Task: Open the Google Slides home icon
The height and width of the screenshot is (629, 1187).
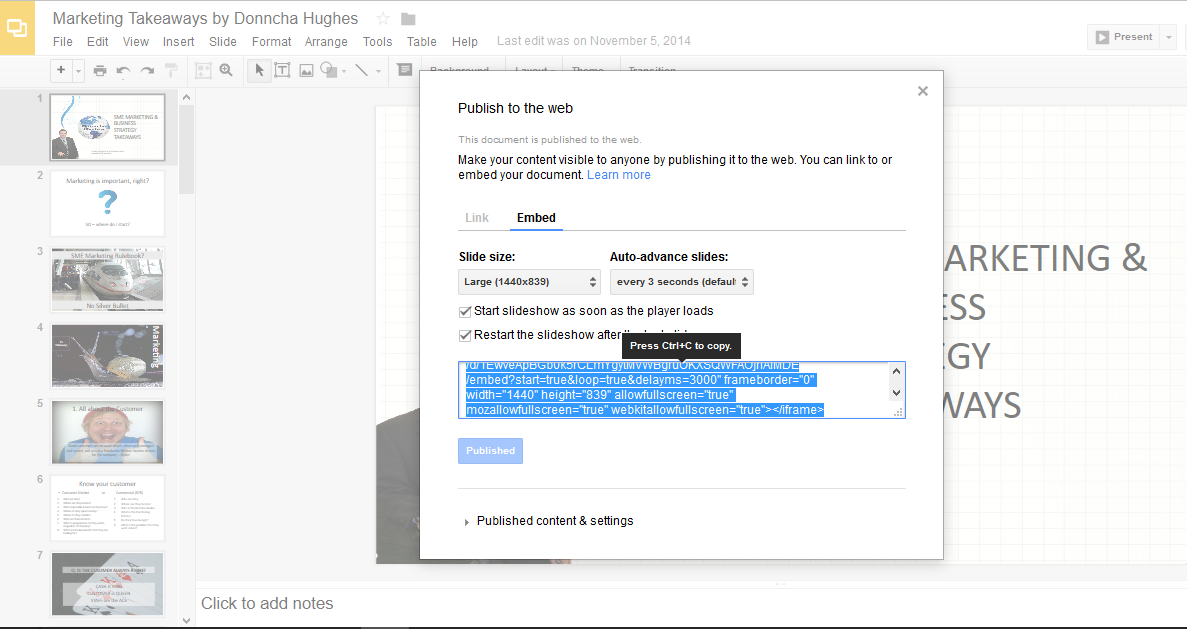Action: [x=17, y=28]
